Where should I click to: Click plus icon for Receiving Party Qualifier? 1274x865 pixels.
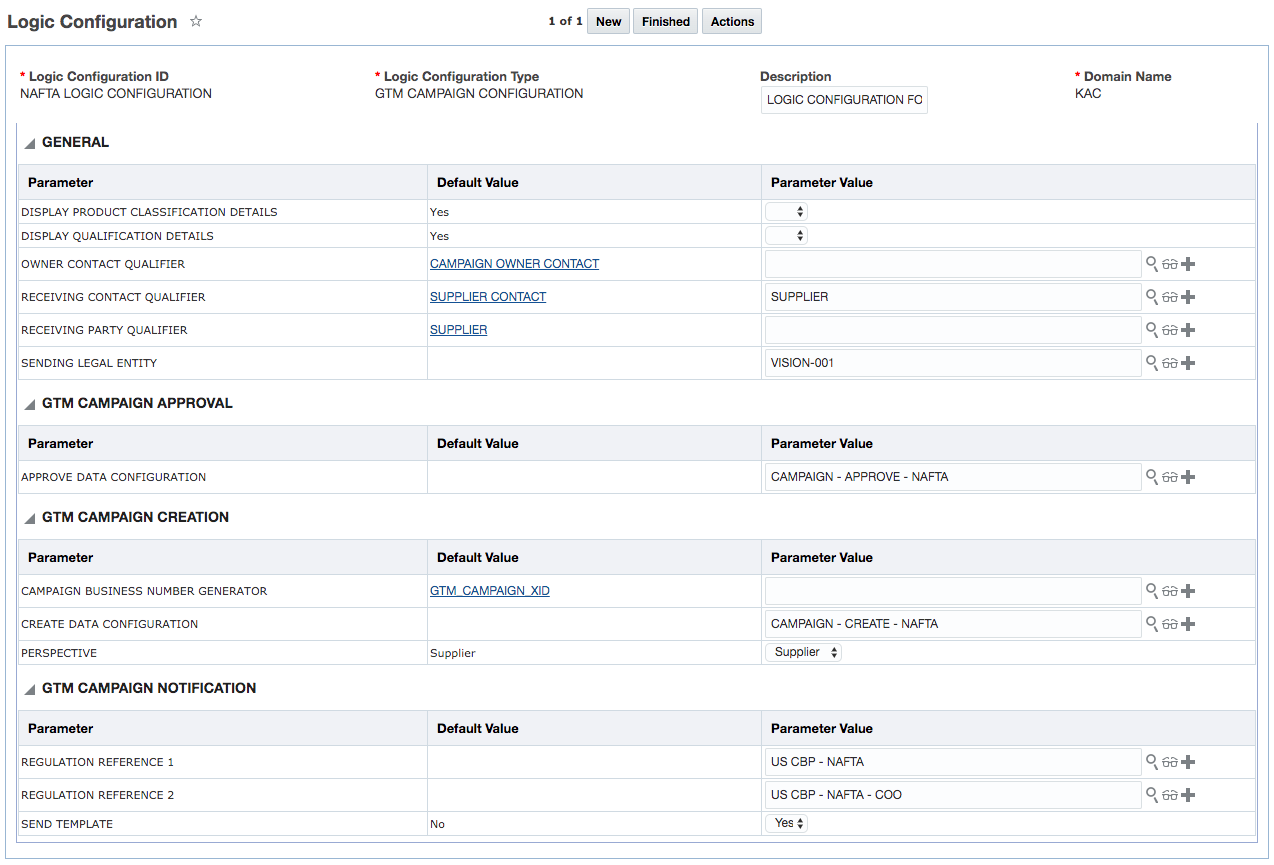click(x=1188, y=330)
